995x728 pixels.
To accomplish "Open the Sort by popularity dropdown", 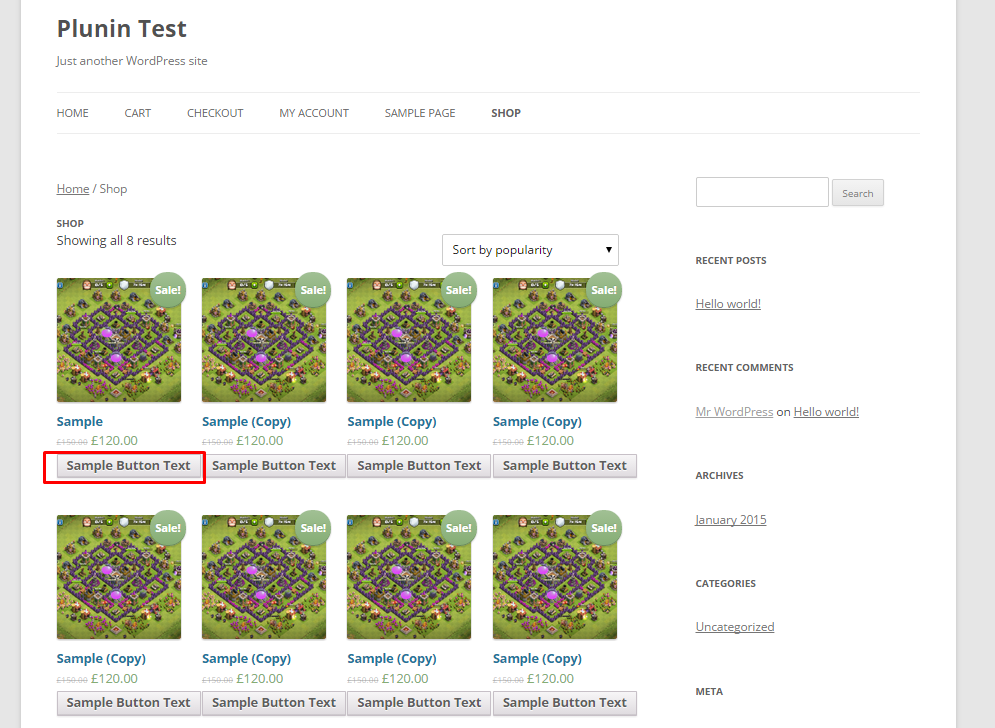I will coord(530,249).
